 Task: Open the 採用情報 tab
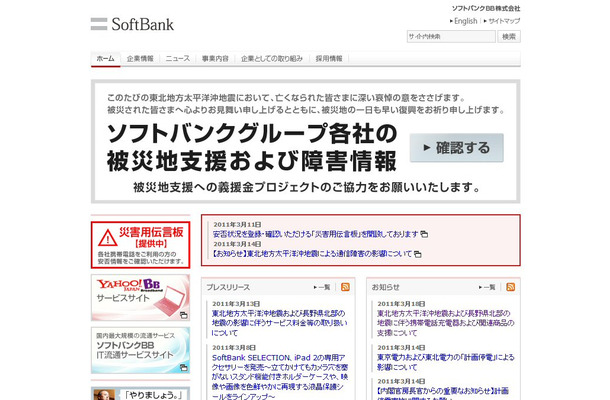(329, 59)
